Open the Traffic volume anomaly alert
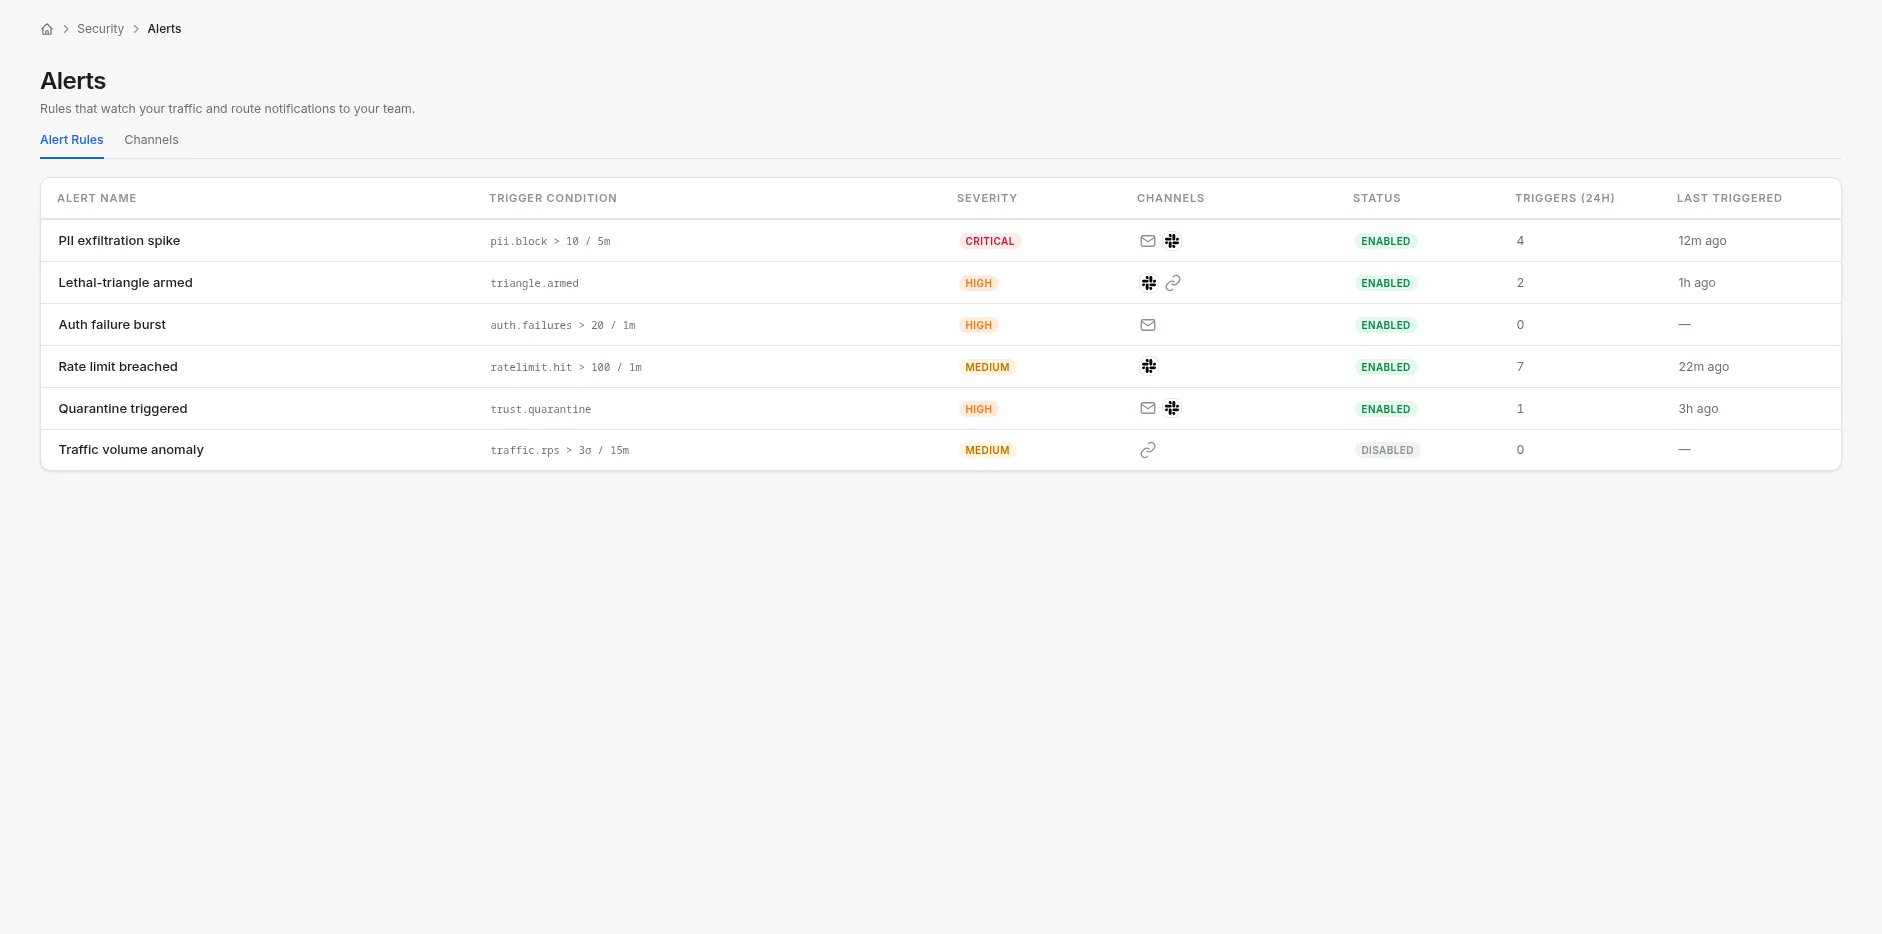The width and height of the screenshot is (1882, 934). (x=131, y=450)
